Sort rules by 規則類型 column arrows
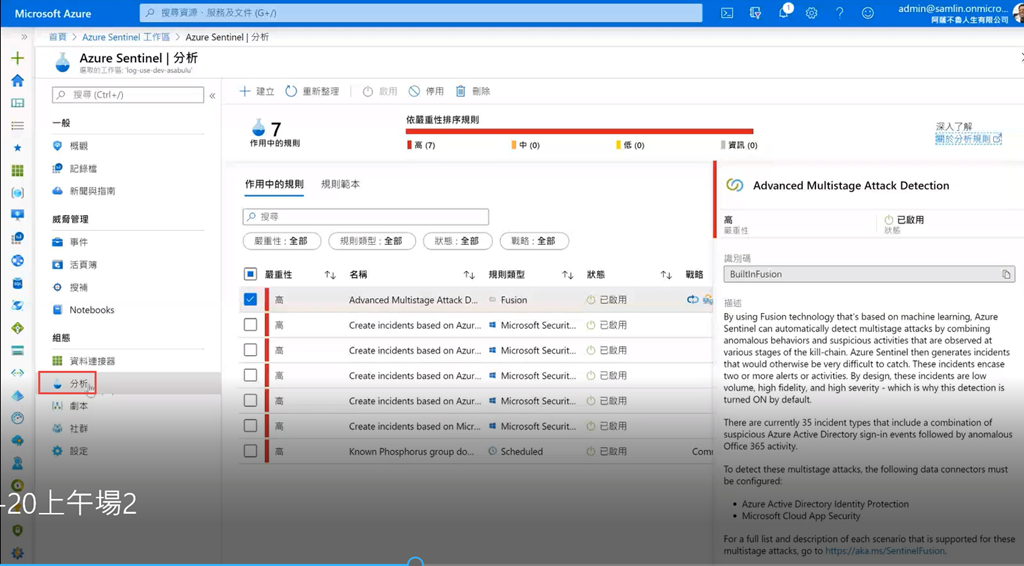Viewport: 1024px width, 566px height. point(568,275)
